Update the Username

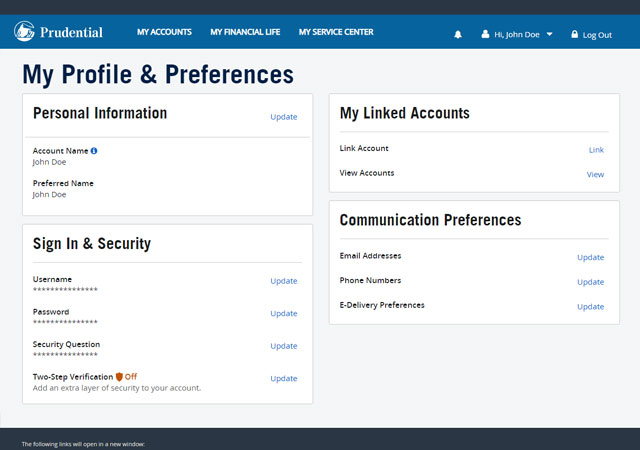284,281
